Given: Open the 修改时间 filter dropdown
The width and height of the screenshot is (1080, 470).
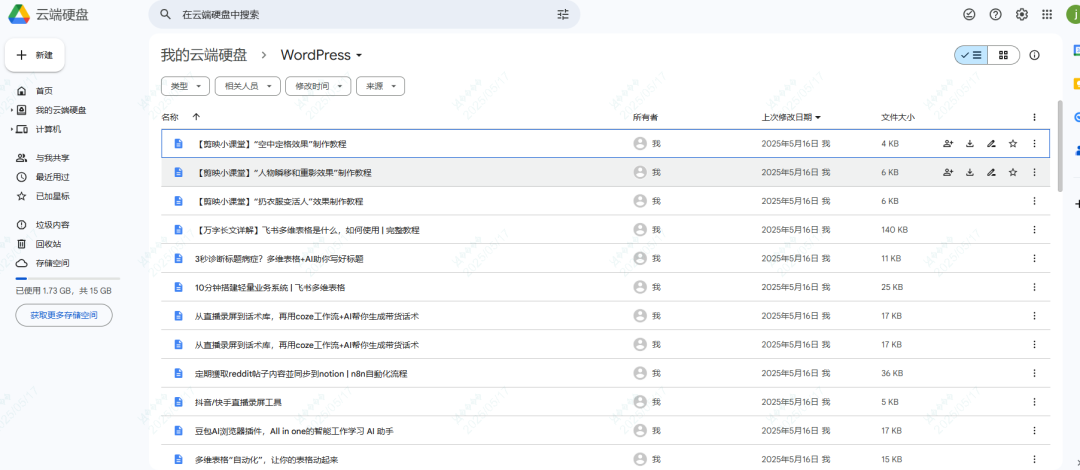Looking at the screenshot, I should click(x=318, y=86).
